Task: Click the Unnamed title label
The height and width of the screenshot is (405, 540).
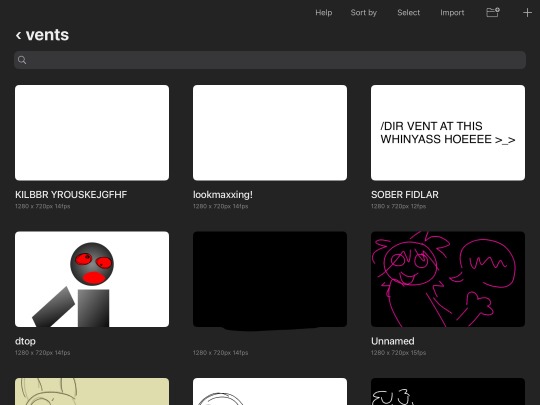Action: click(x=393, y=341)
